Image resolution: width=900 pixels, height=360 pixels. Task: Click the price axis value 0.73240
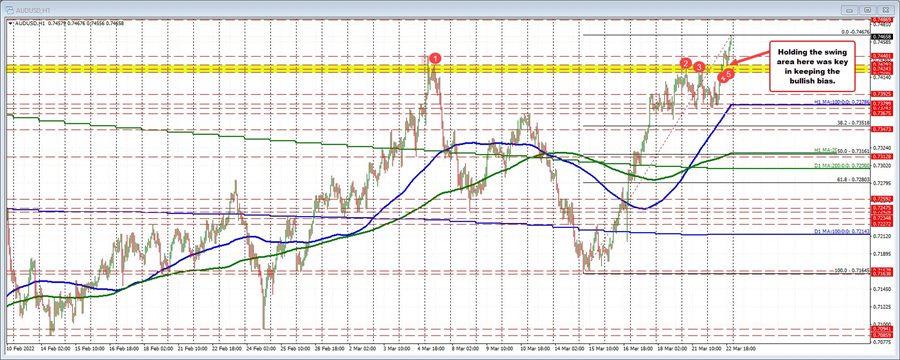pyautogui.click(x=882, y=148)
